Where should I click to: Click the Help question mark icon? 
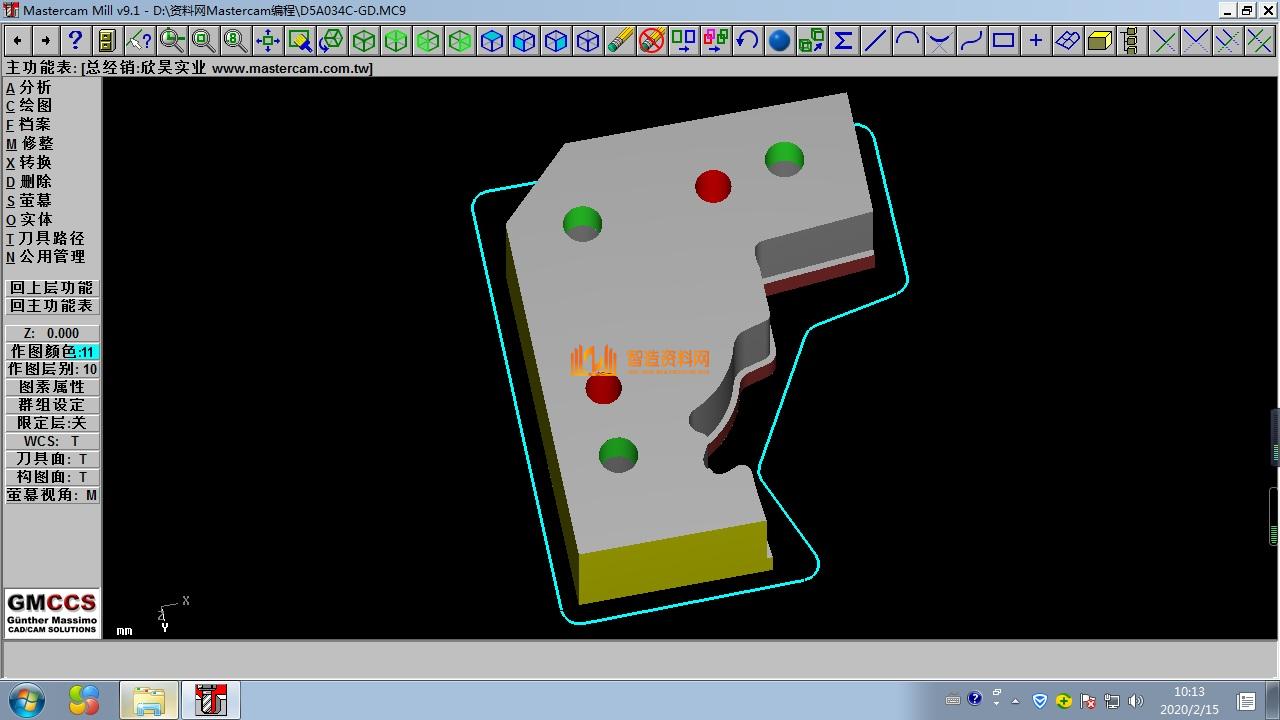(x=75, y=41)
